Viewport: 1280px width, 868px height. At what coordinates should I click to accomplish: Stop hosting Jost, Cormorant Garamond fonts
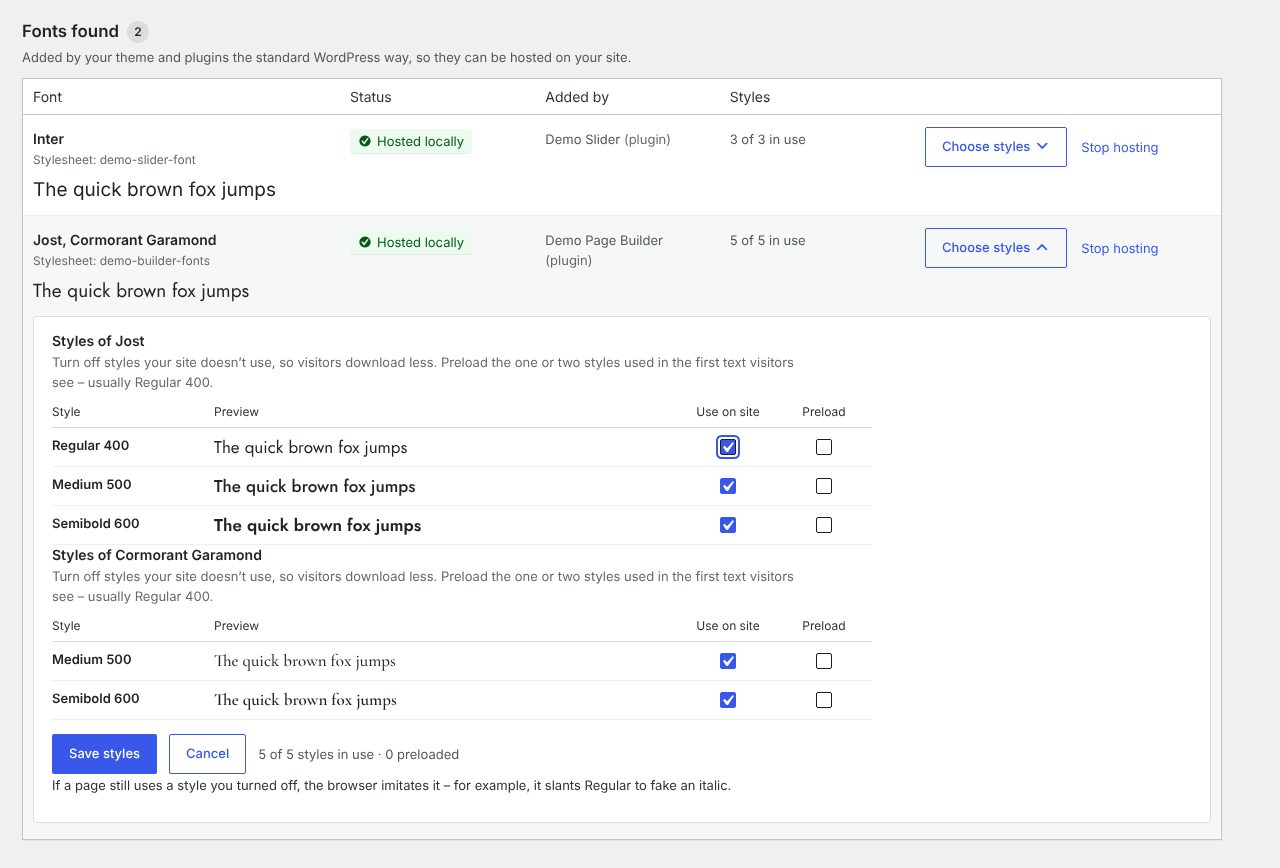click(1120, 249)
